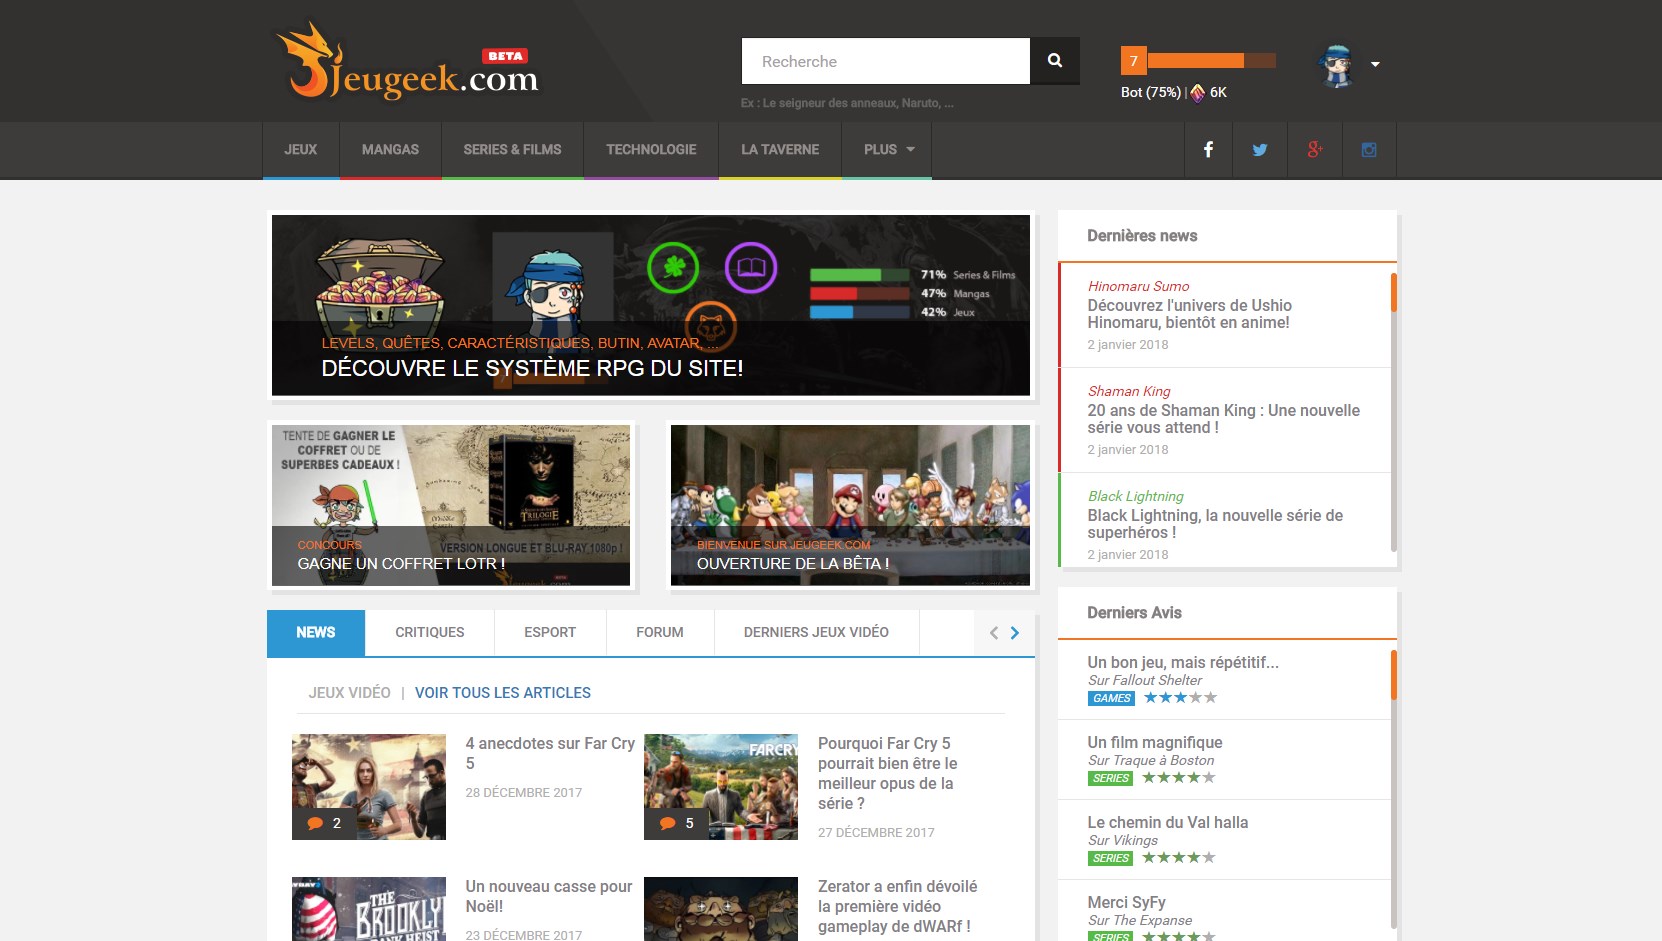Click the 27 DÉCEMBRE 2017 date
1662x941 pixels.
pos(876,833)
